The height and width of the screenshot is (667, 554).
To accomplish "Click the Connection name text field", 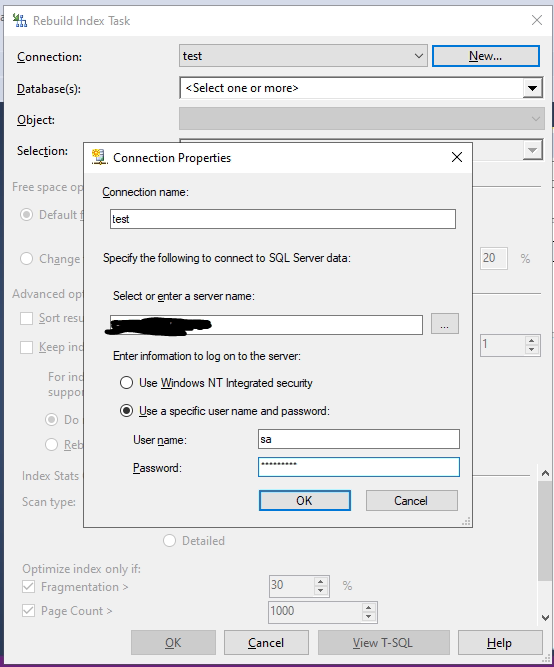I will pyautogui.click(x=283, y=219).
